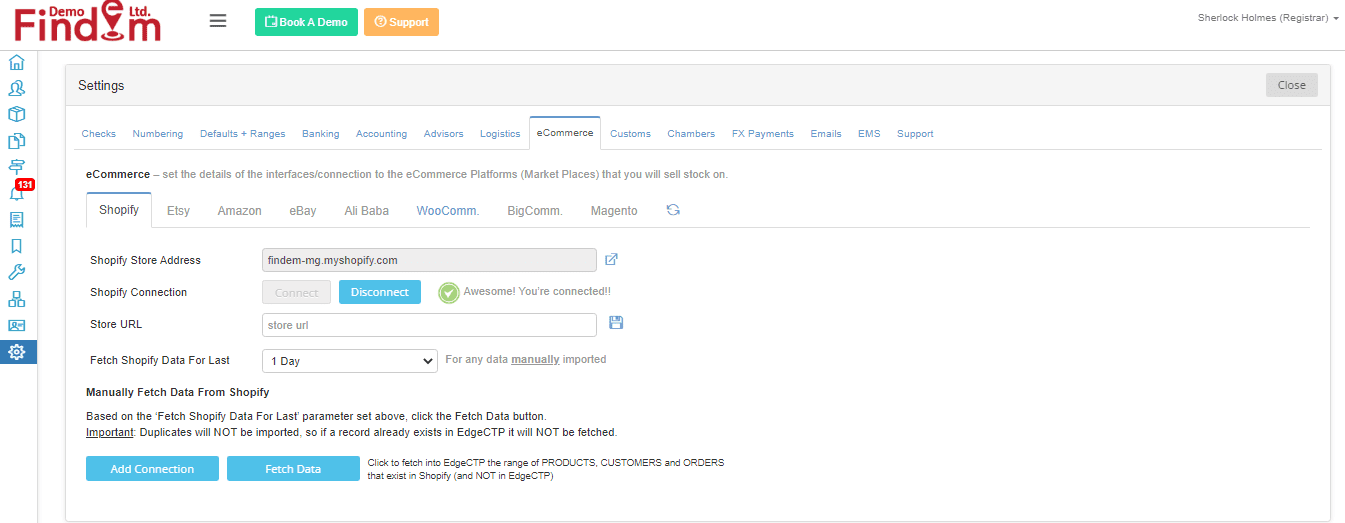1345x523 pixels.
Task: Open the Support settings tab
Action: 915,134
